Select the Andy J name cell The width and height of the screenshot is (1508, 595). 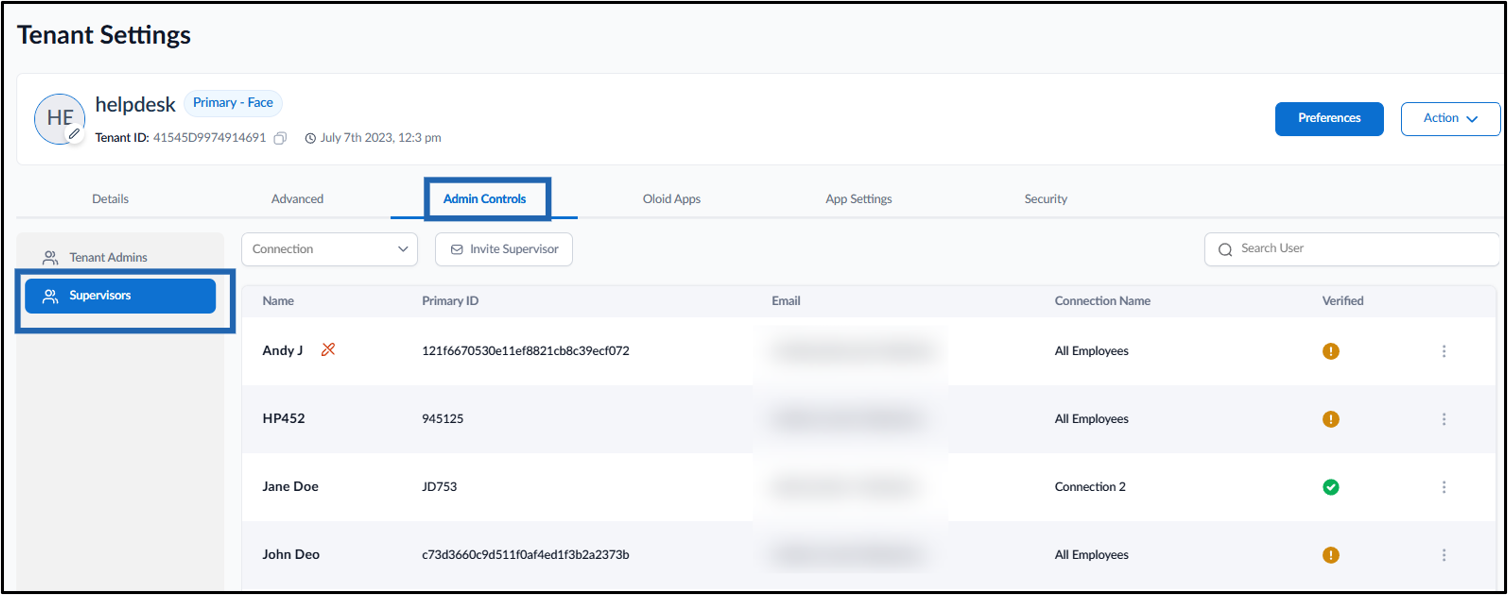(282, 351)
